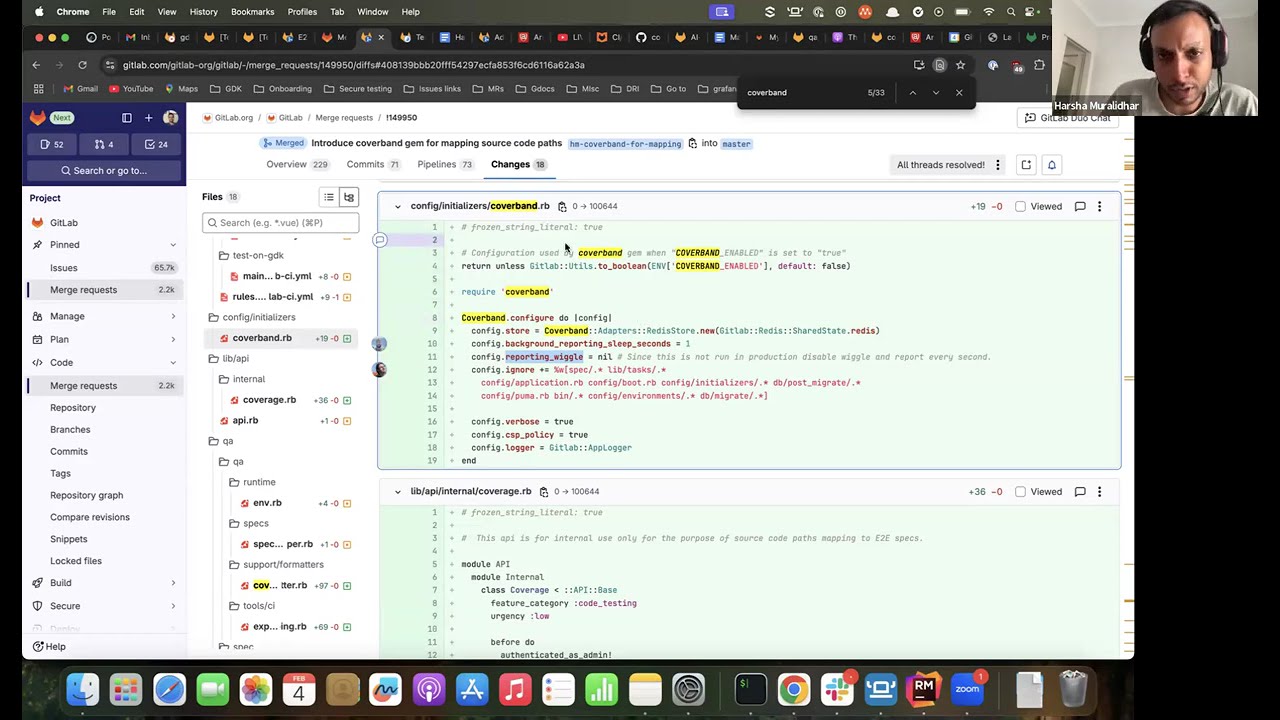The height and width of the screenshot is (720, 1280).
Task: Click the plus create-new icon
Action: (x=149, y=118)
